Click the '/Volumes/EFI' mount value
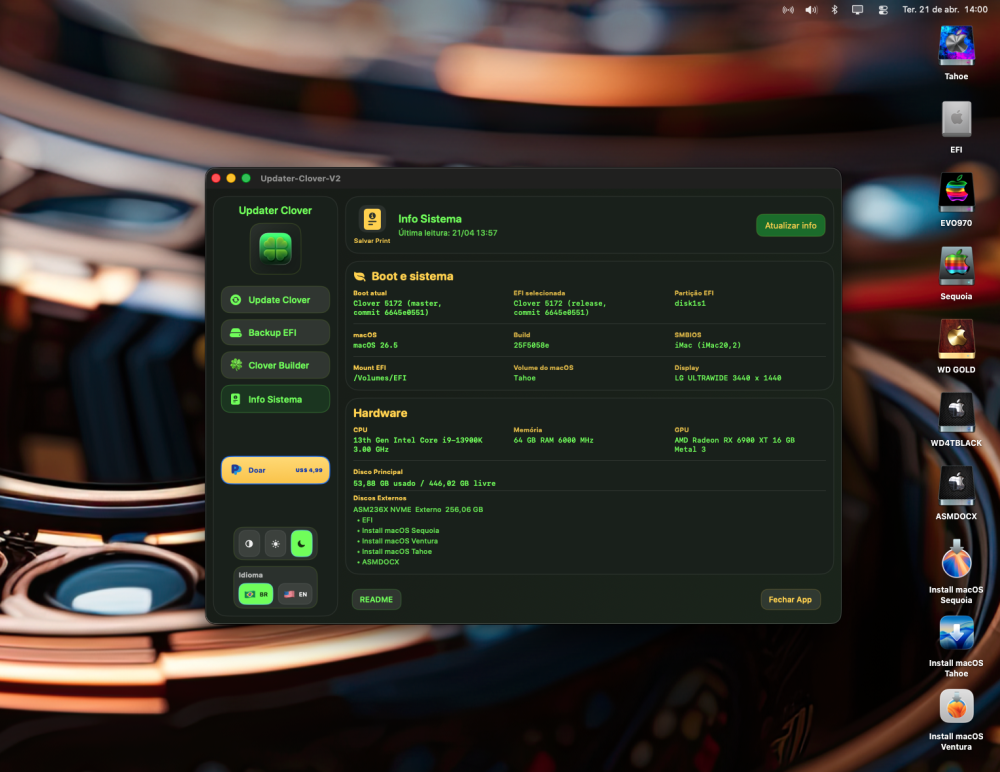The height and width of the screenshot is (772, 1000). coord(380,378)
